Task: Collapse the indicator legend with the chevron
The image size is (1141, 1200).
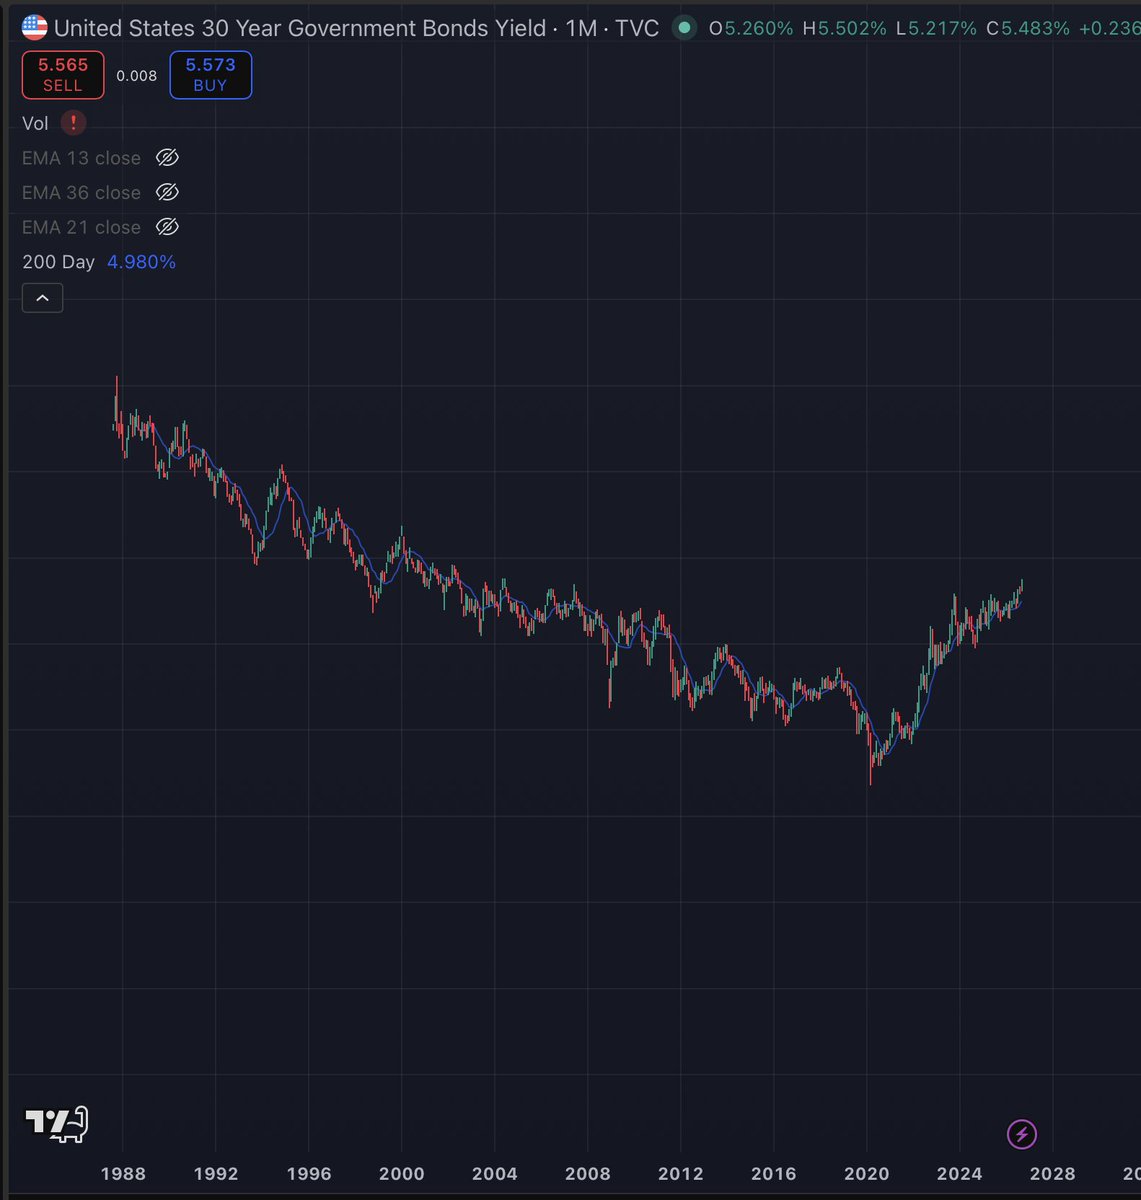Action: click(x=42, y=297)
